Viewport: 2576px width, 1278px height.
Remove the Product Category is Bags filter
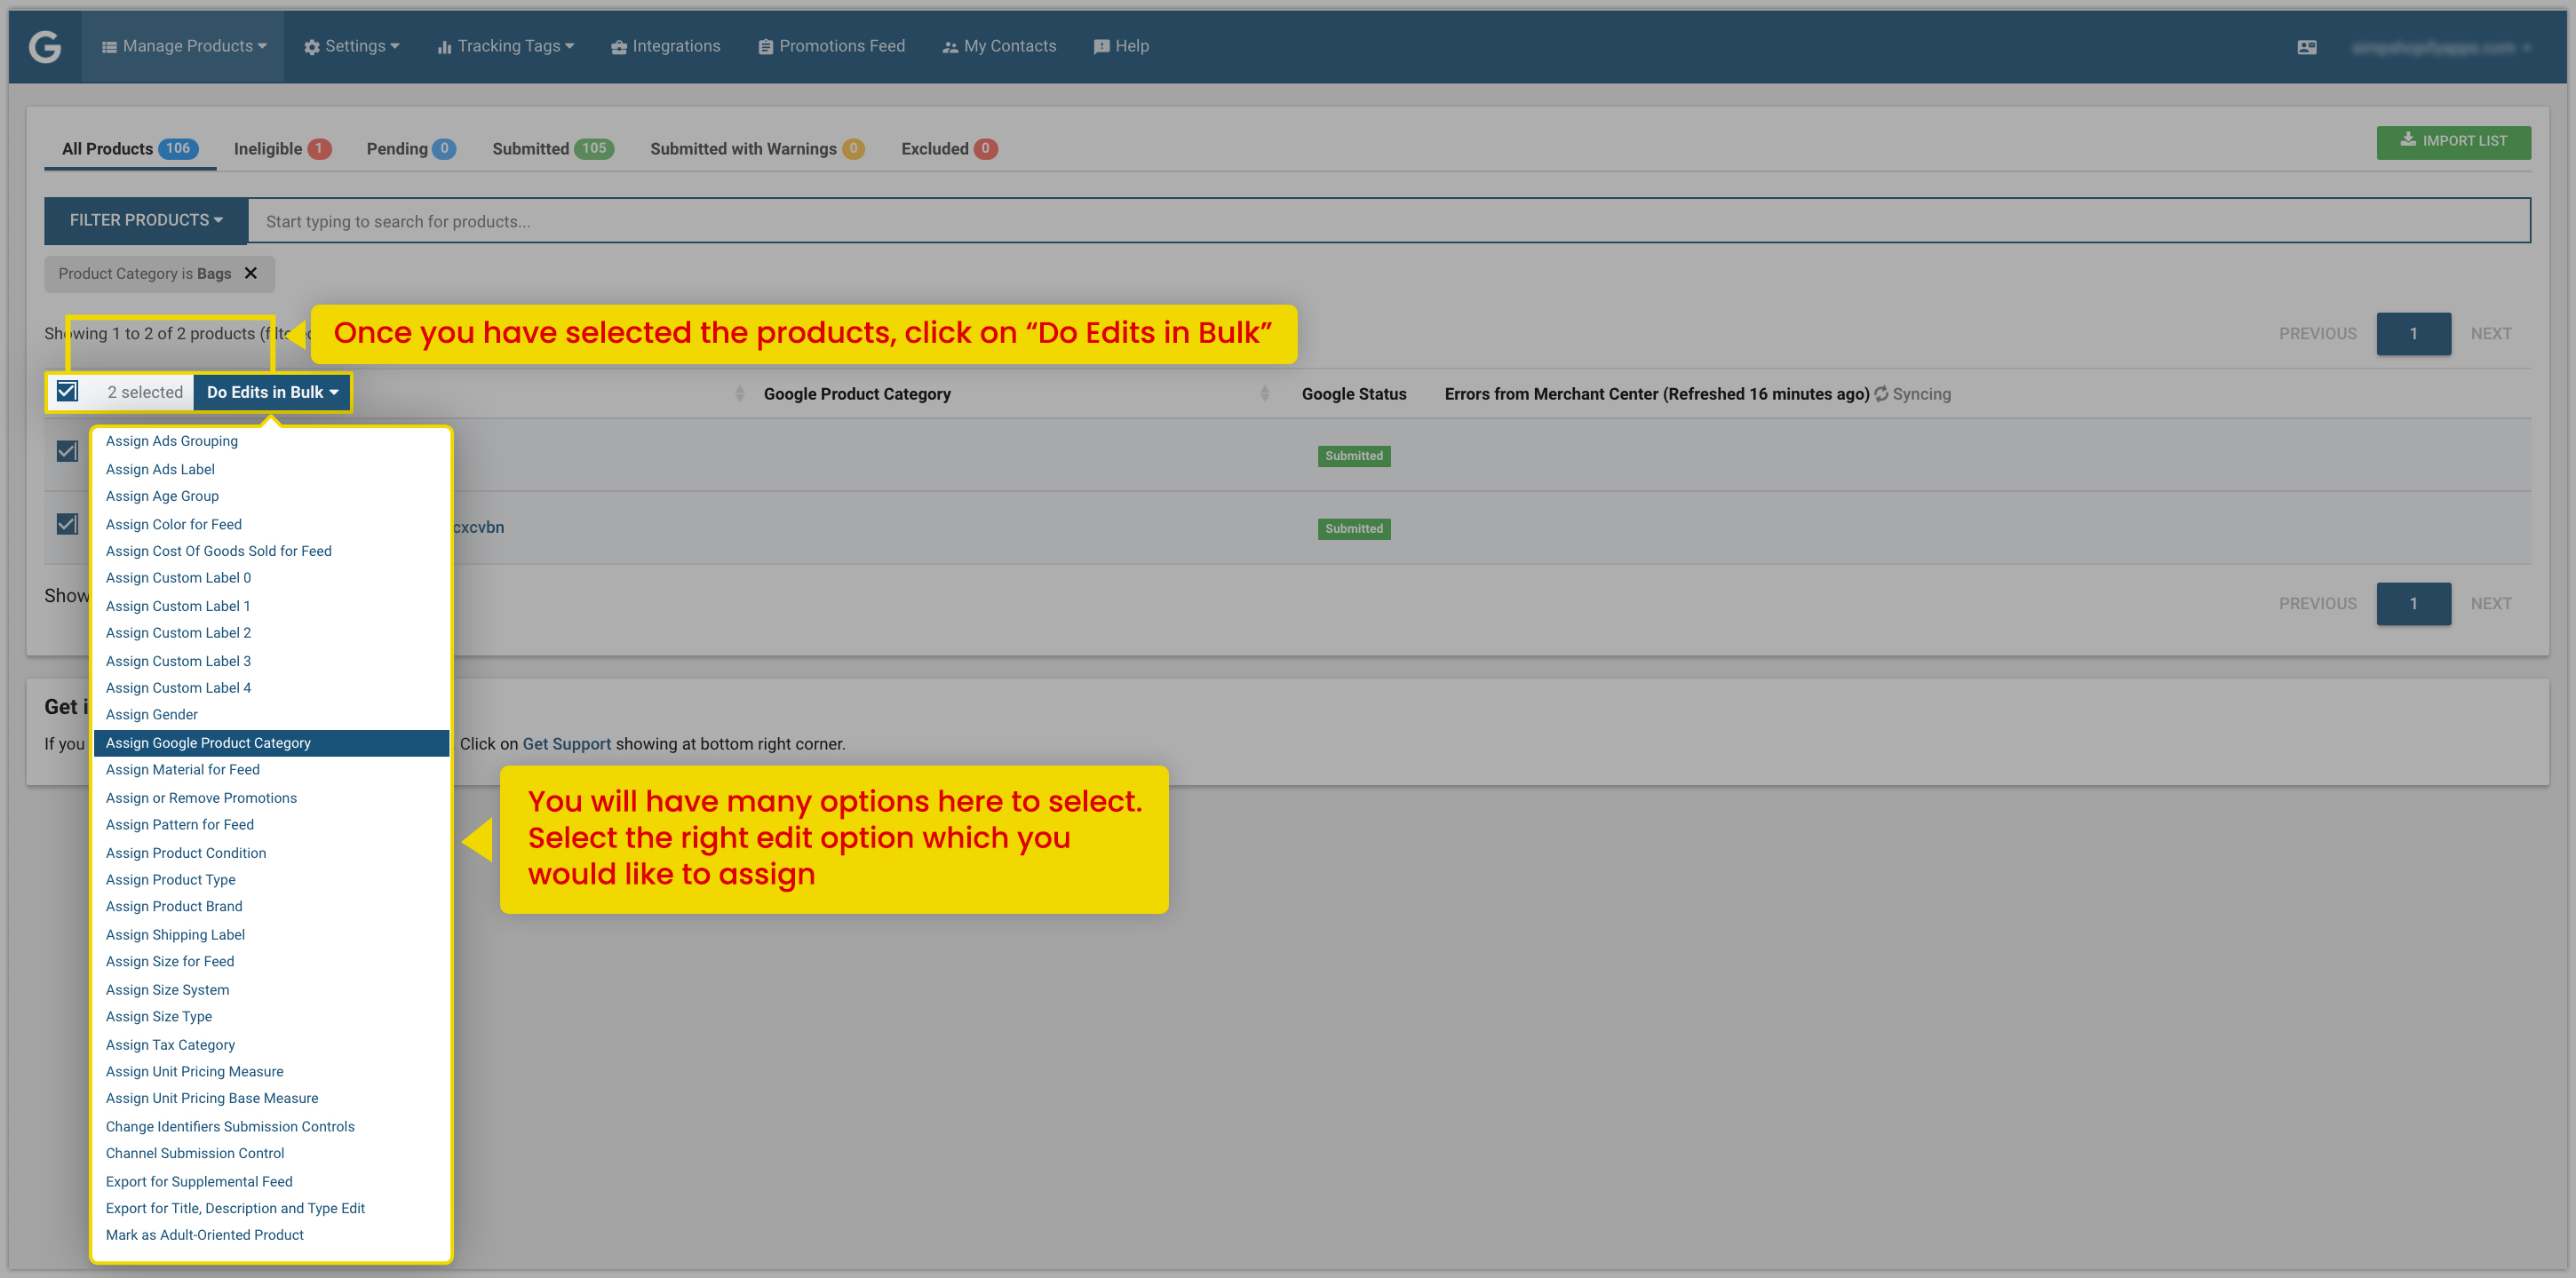(251, 273)
